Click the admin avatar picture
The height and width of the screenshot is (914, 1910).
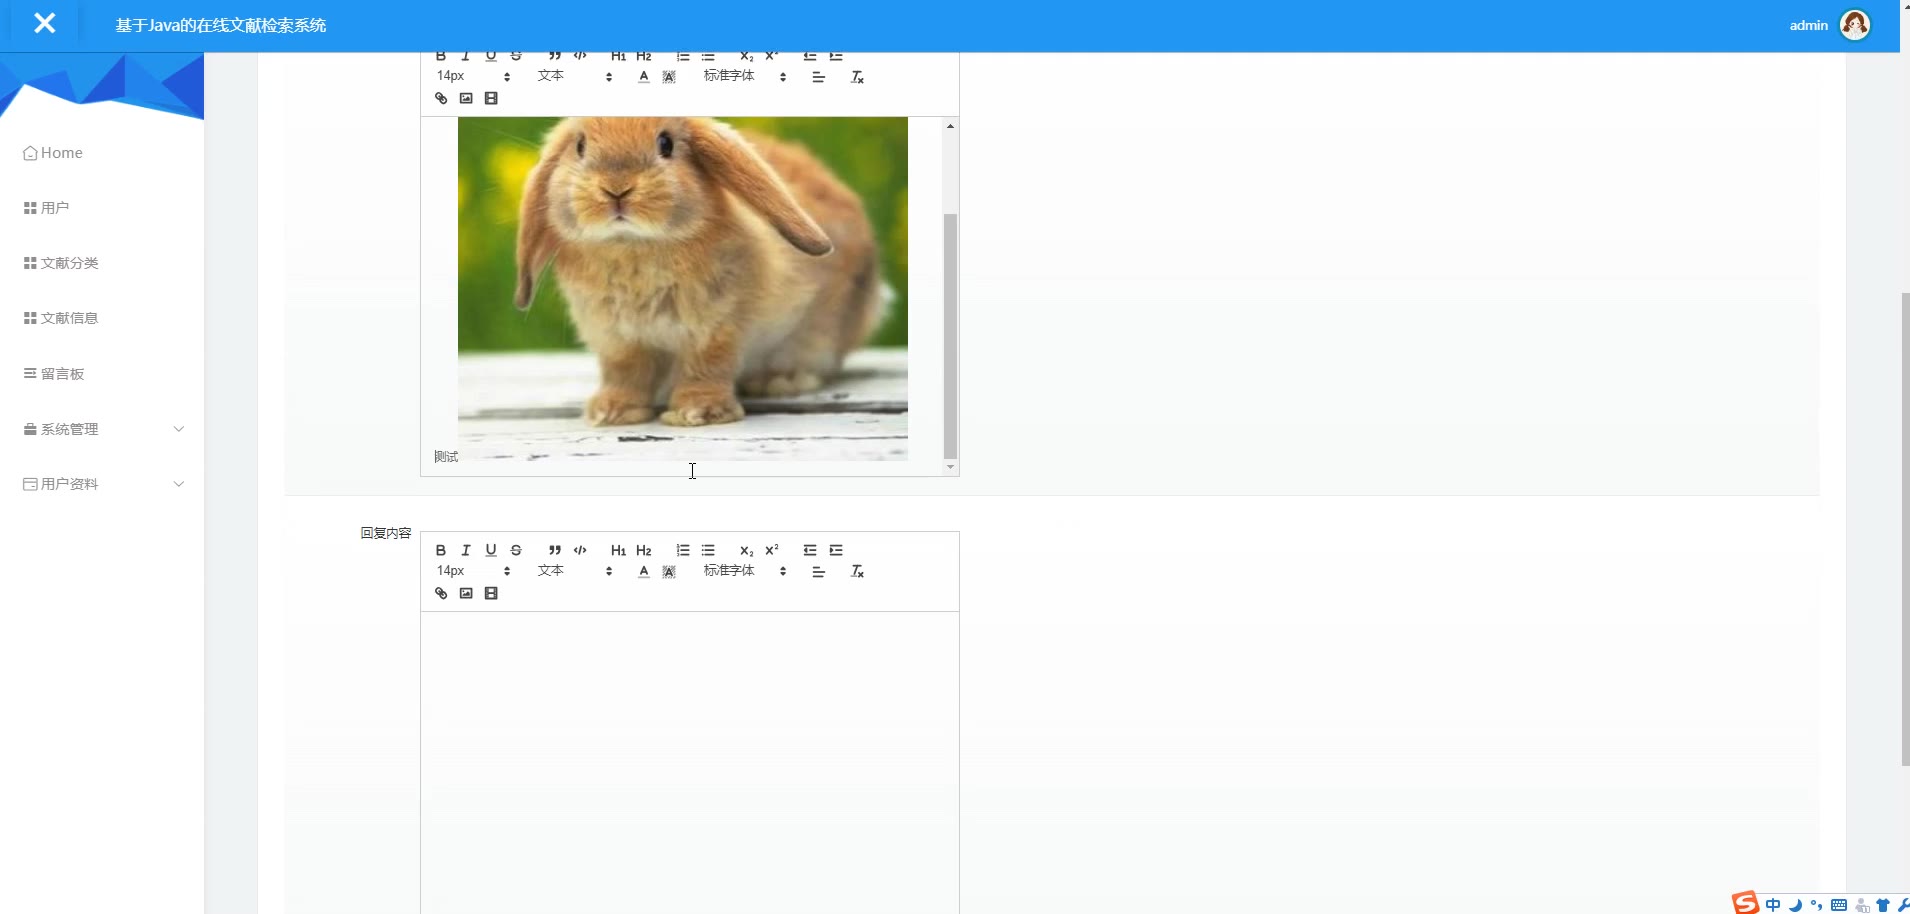click(x=1855, y=25)
